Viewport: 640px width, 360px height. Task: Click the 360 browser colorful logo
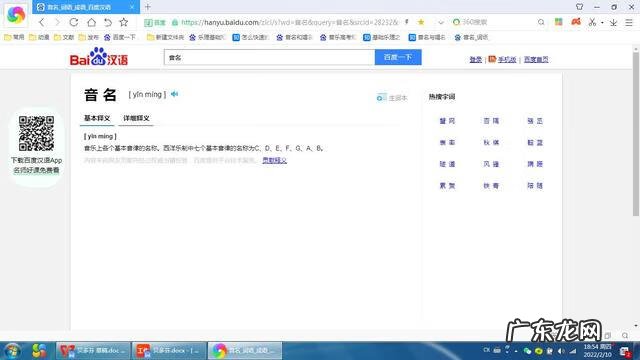[16, 15]
